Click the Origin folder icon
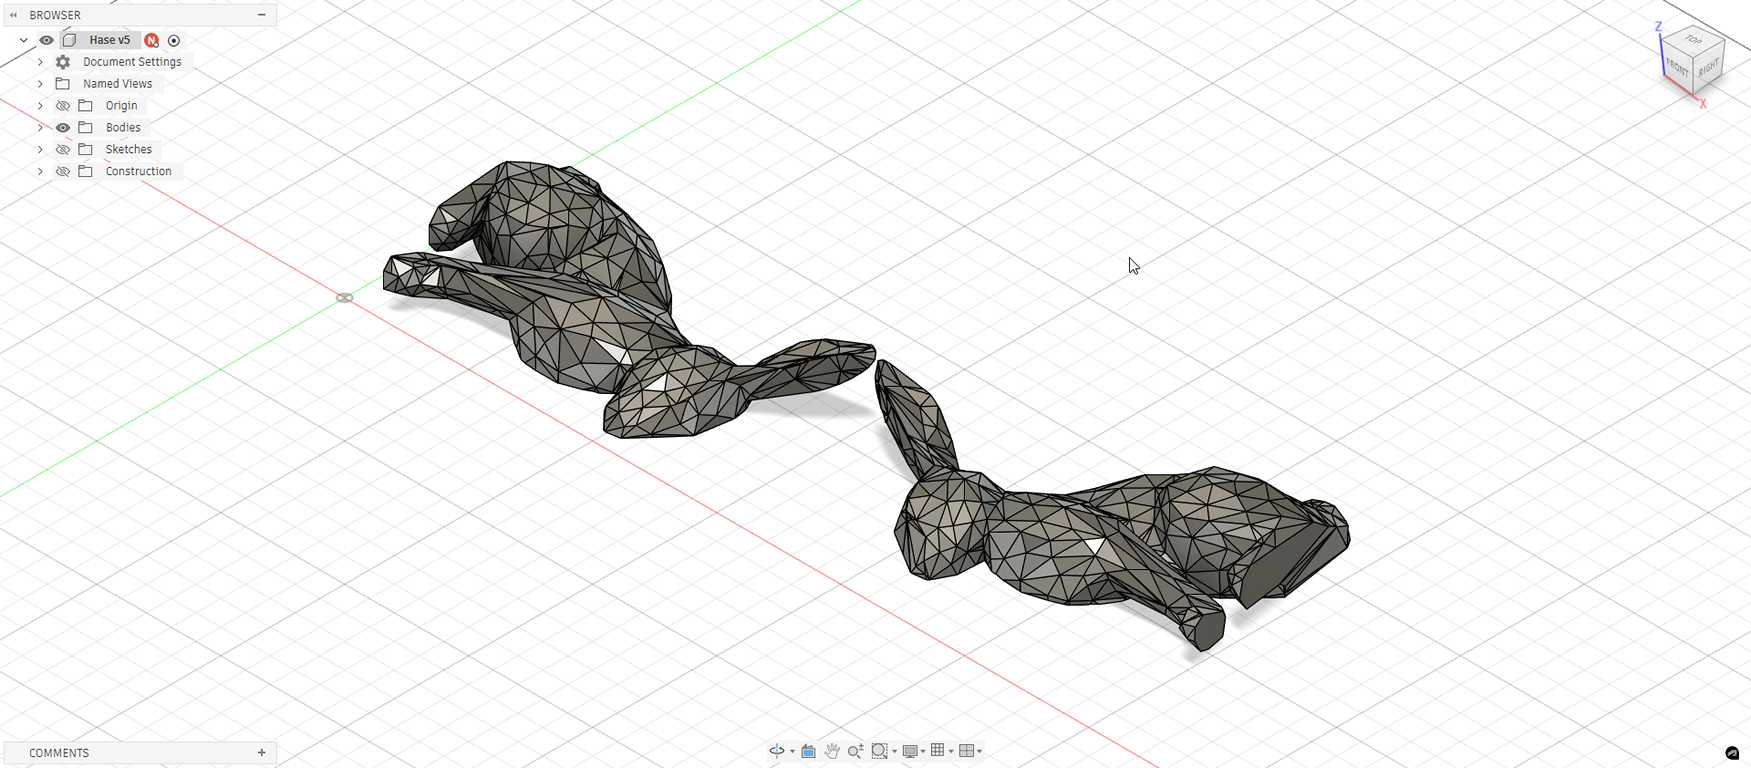This screenshot has width=1751, height=768. coord(86,106)
